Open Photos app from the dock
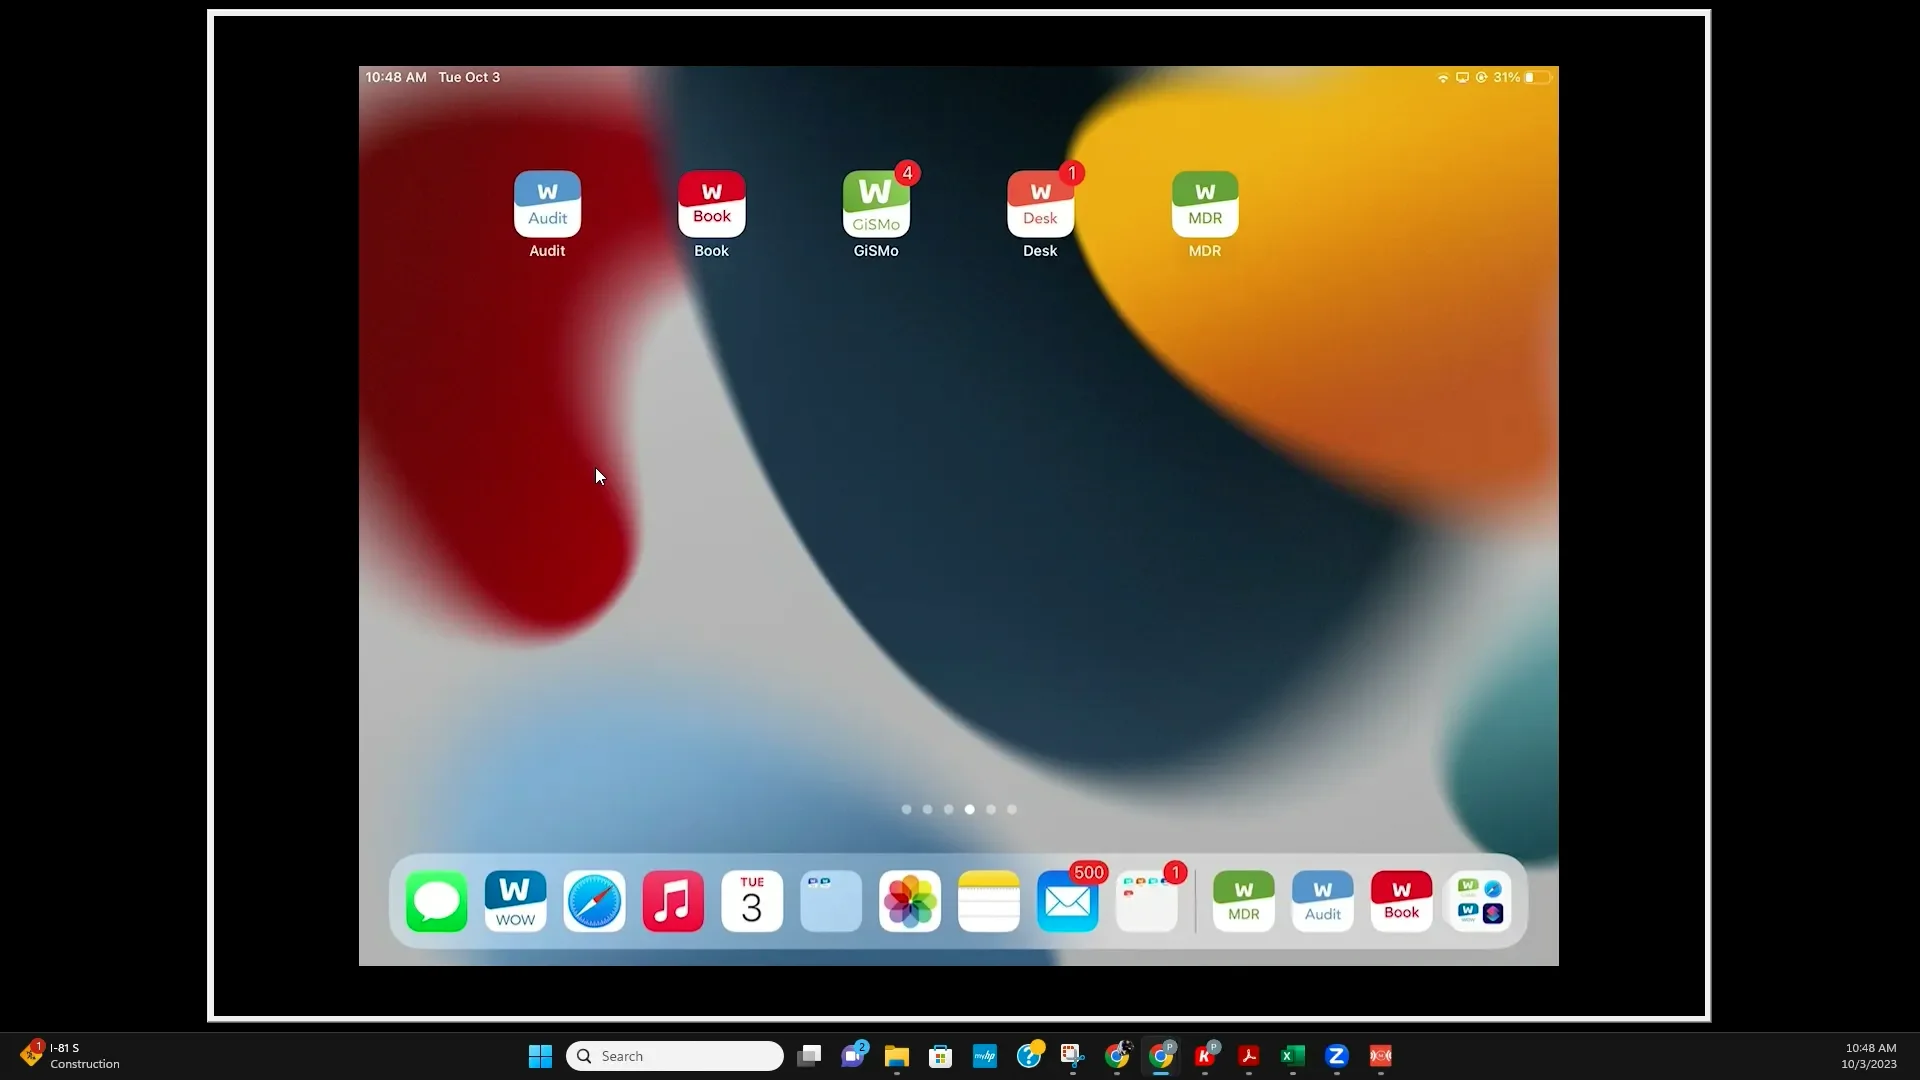Image resolution: width=1920 pixels, height=1080 pixels. [x=910, y=901]
